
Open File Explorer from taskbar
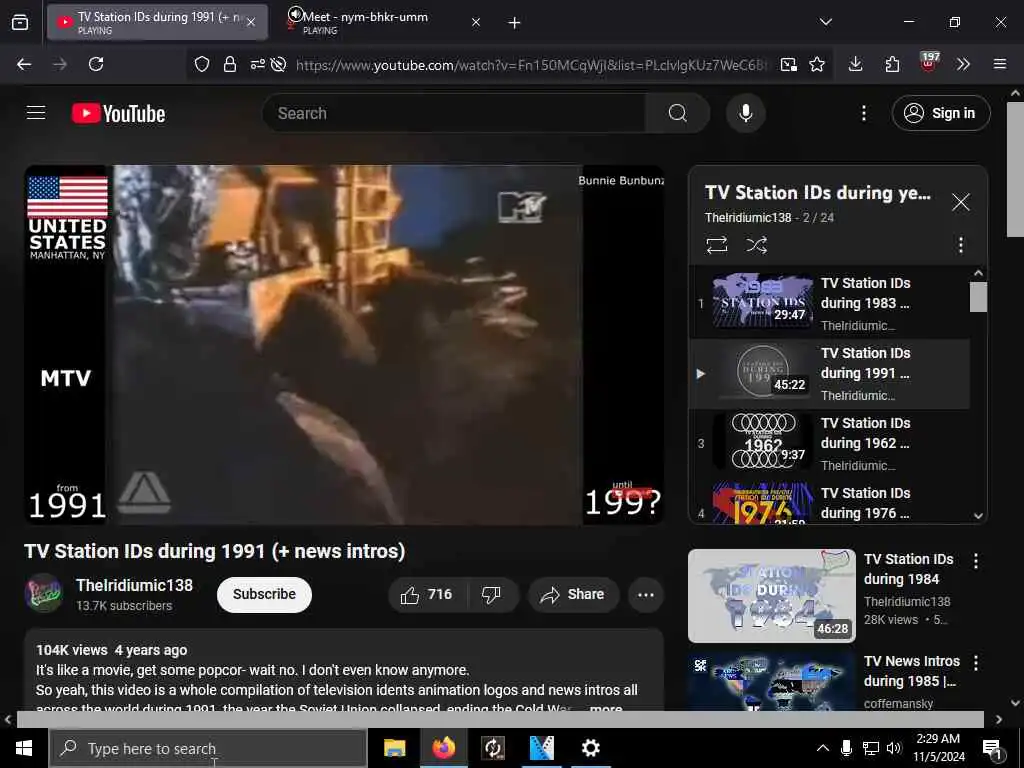pos(394,748)
